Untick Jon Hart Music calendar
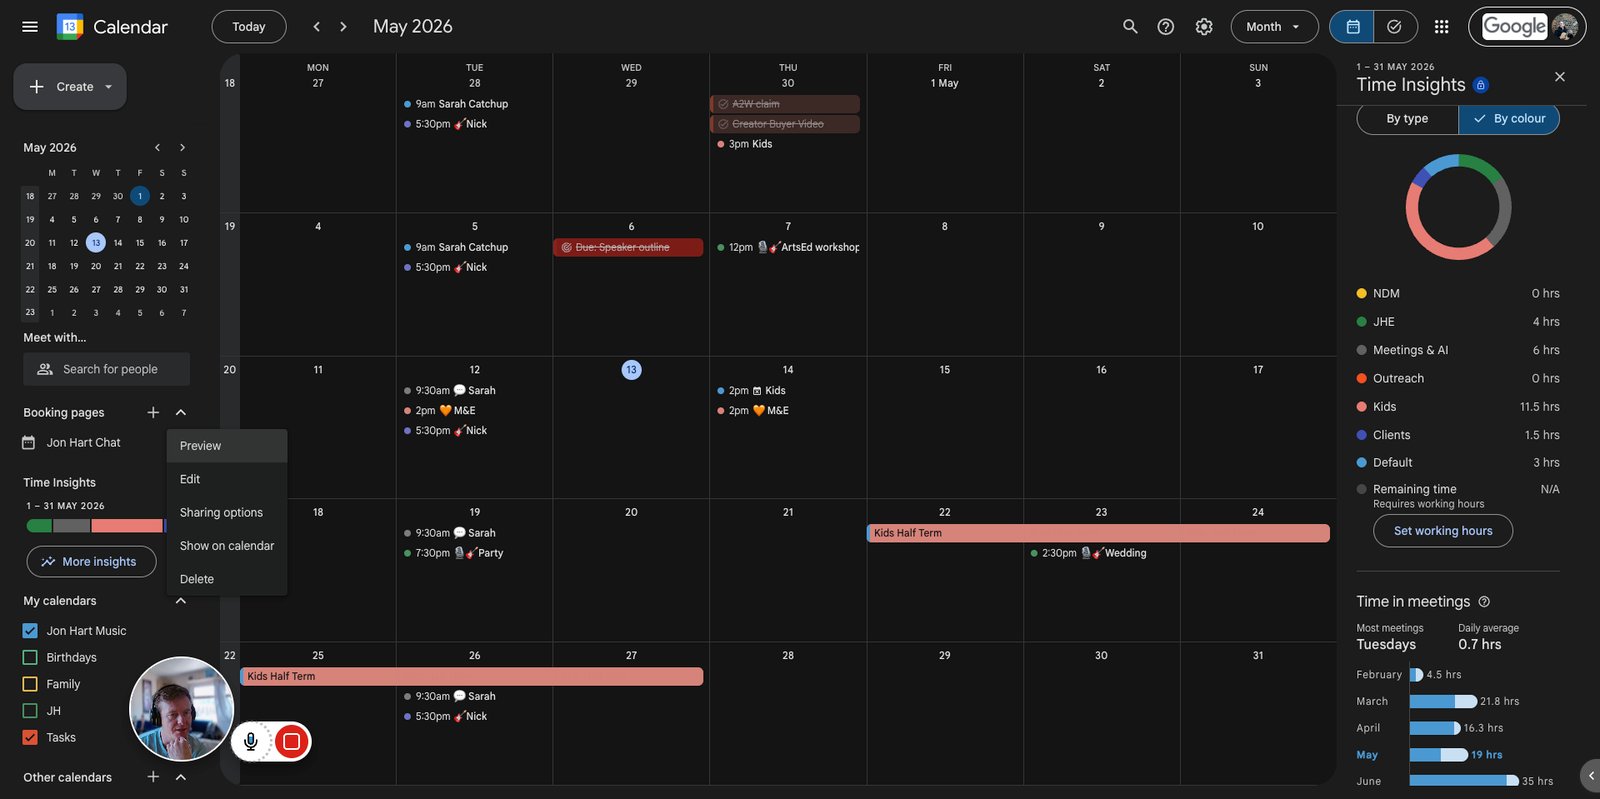1600x799 pixels. tap(30, 631)
